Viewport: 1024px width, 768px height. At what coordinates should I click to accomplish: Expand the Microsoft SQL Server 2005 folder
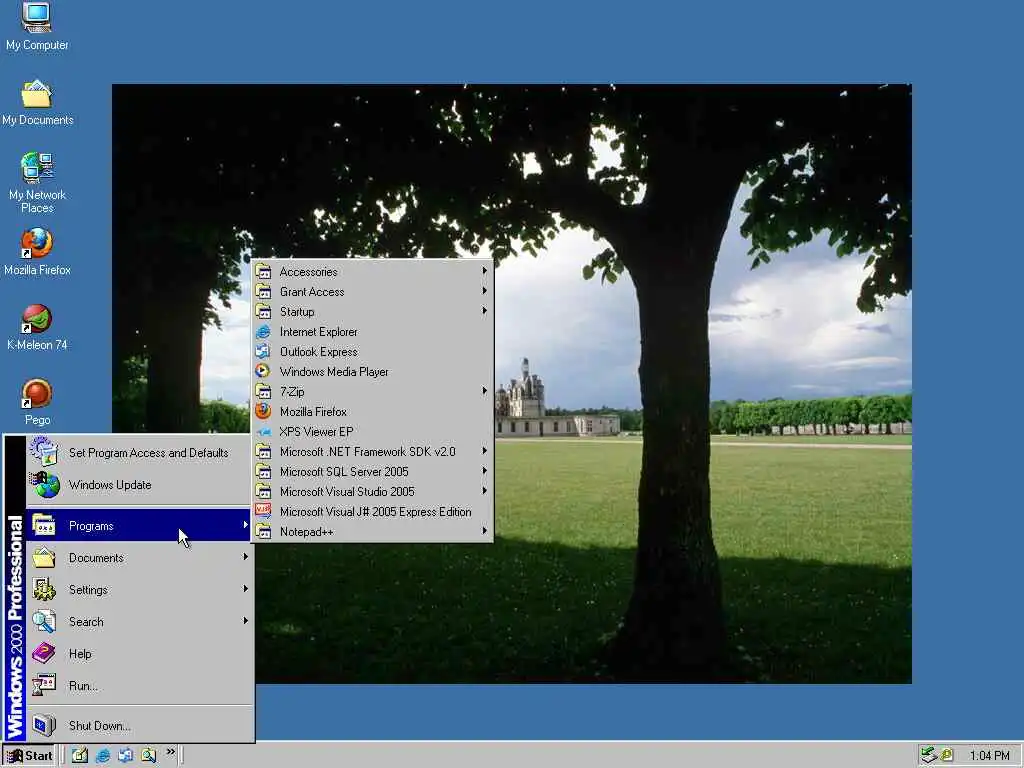pyautogui.click(x=372, y=472)
